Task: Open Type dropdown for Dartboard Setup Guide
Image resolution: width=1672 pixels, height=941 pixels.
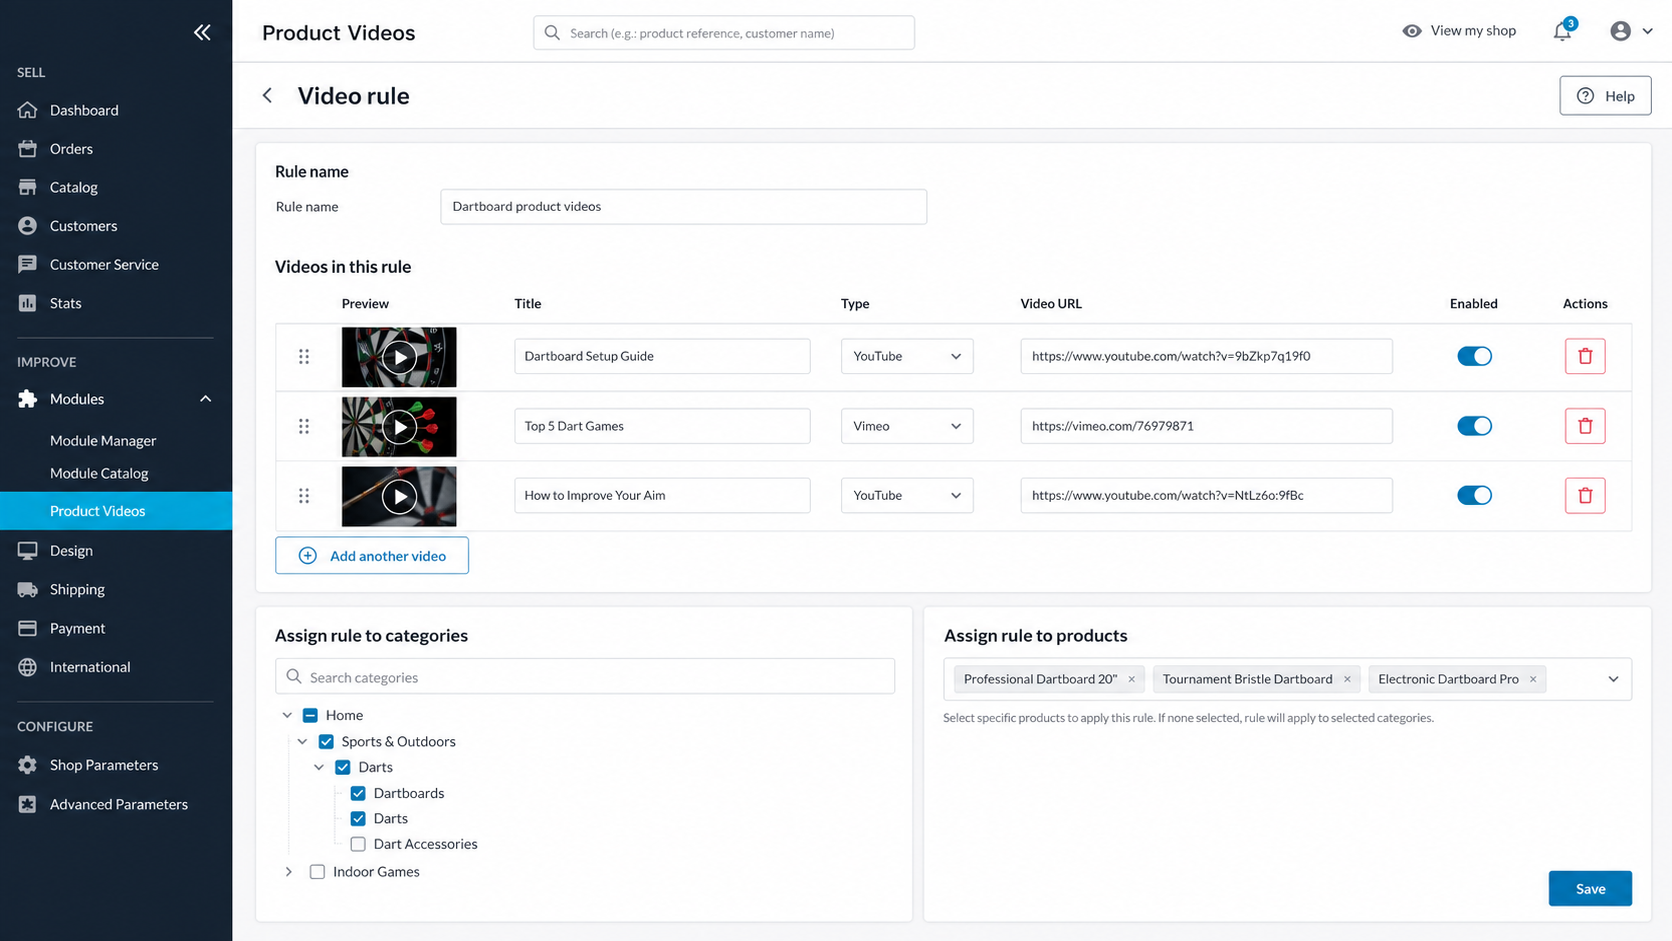Action: (907, 356)
